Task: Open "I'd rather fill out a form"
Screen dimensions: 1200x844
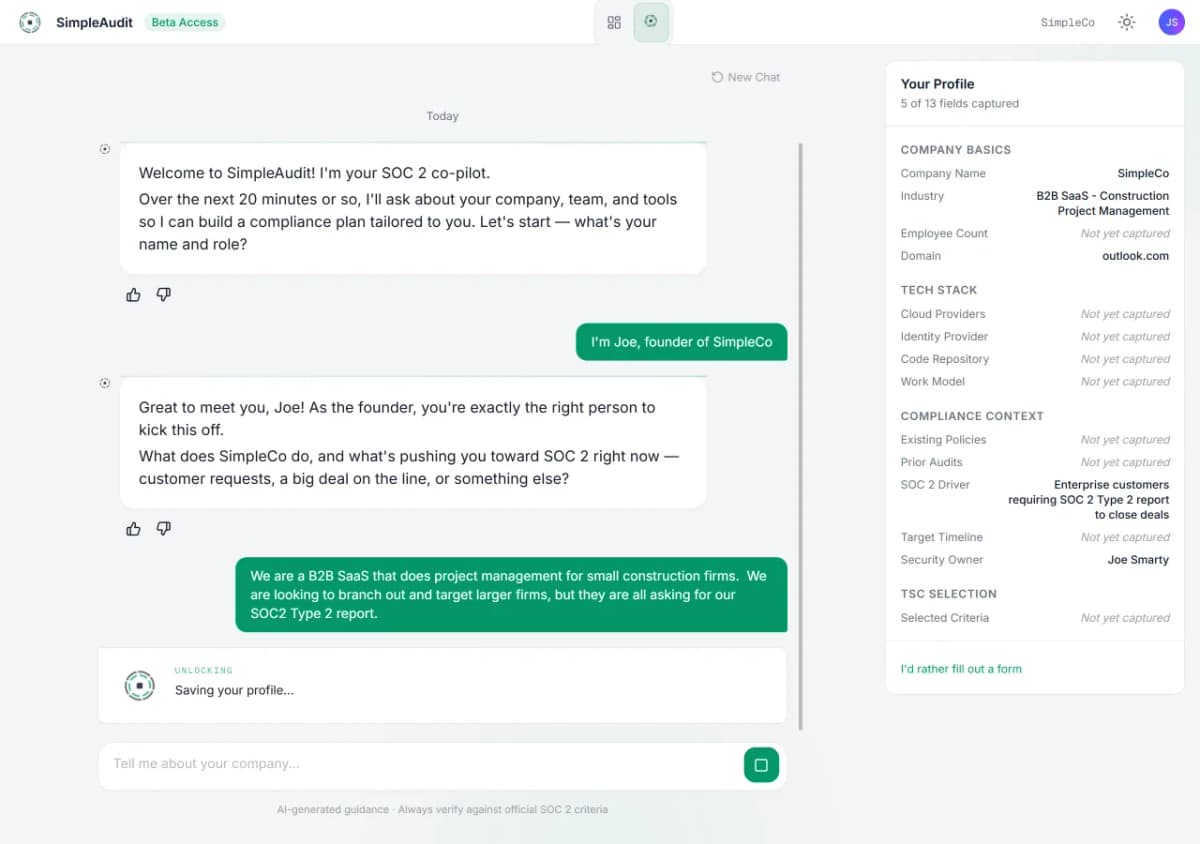Action: 960,668
